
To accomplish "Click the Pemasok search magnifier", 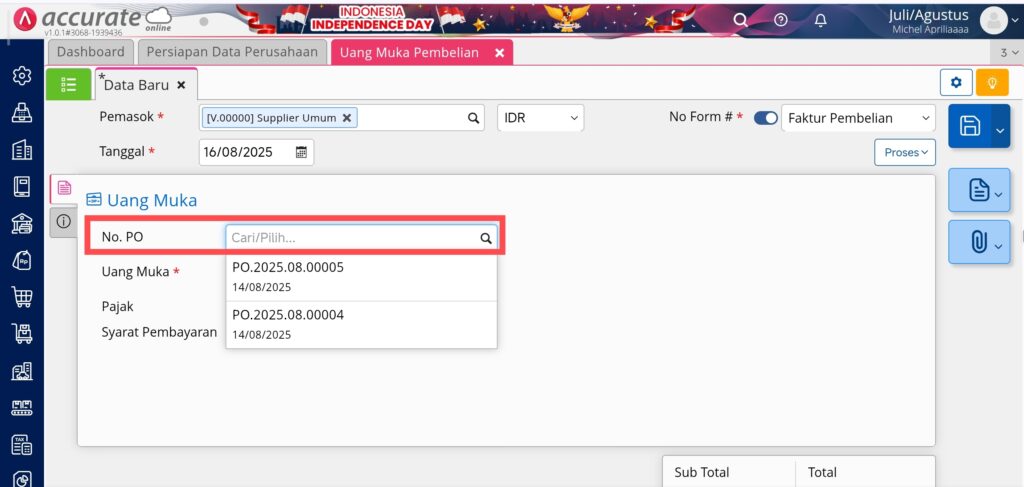I will click(473, 118).
